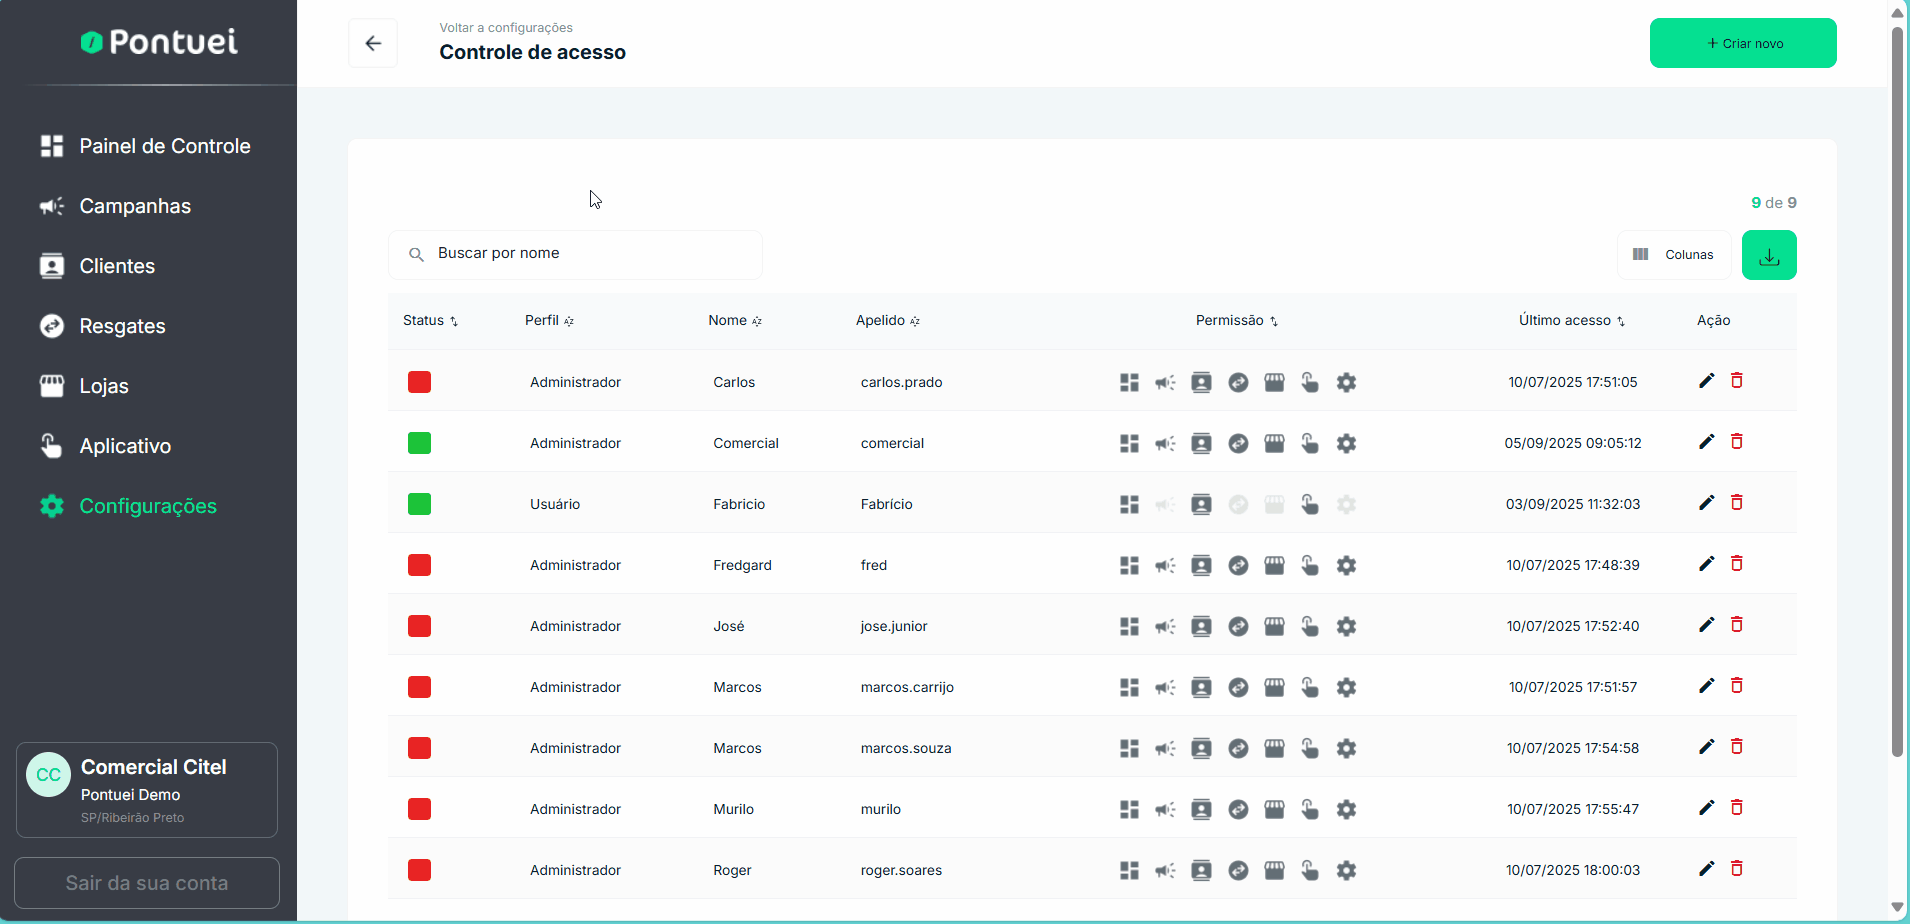Toggle the green status indicator for Fabricio

[419, 504]
